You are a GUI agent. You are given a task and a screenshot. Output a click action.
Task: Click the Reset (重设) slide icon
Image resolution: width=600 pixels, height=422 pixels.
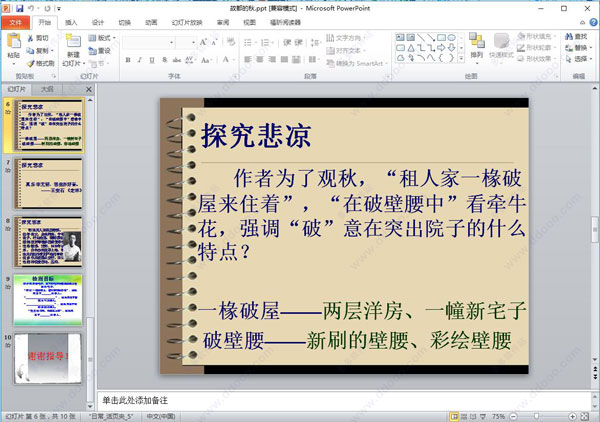(92, 51)
